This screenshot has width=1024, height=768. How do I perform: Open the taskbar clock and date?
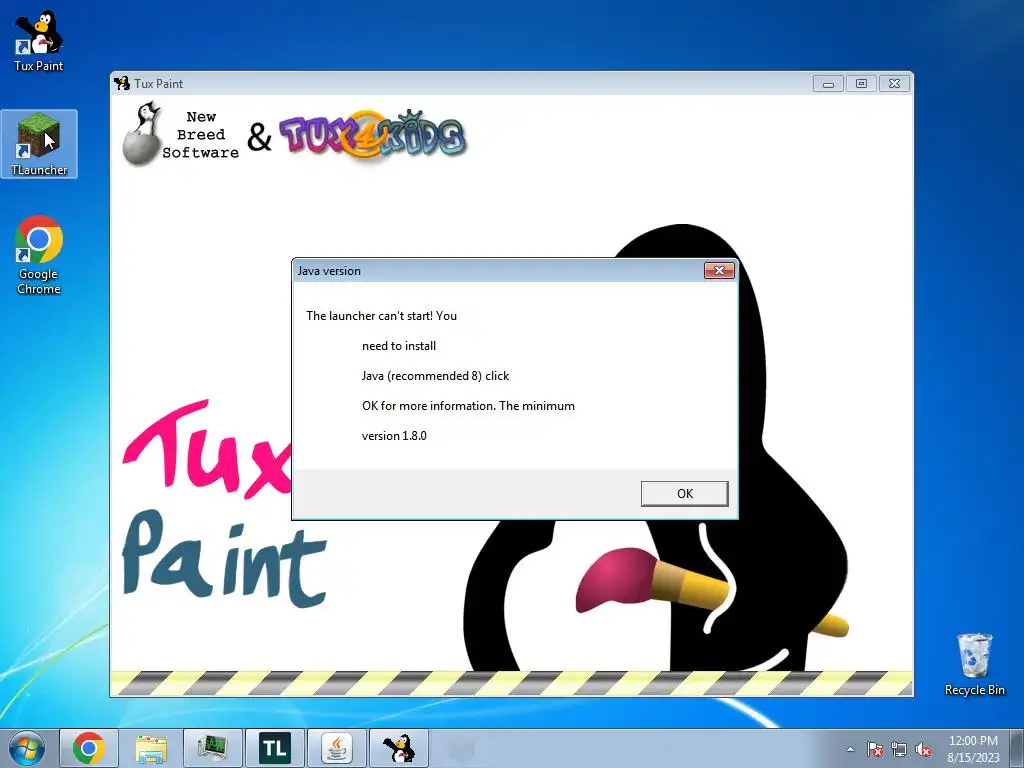point(973,749)
